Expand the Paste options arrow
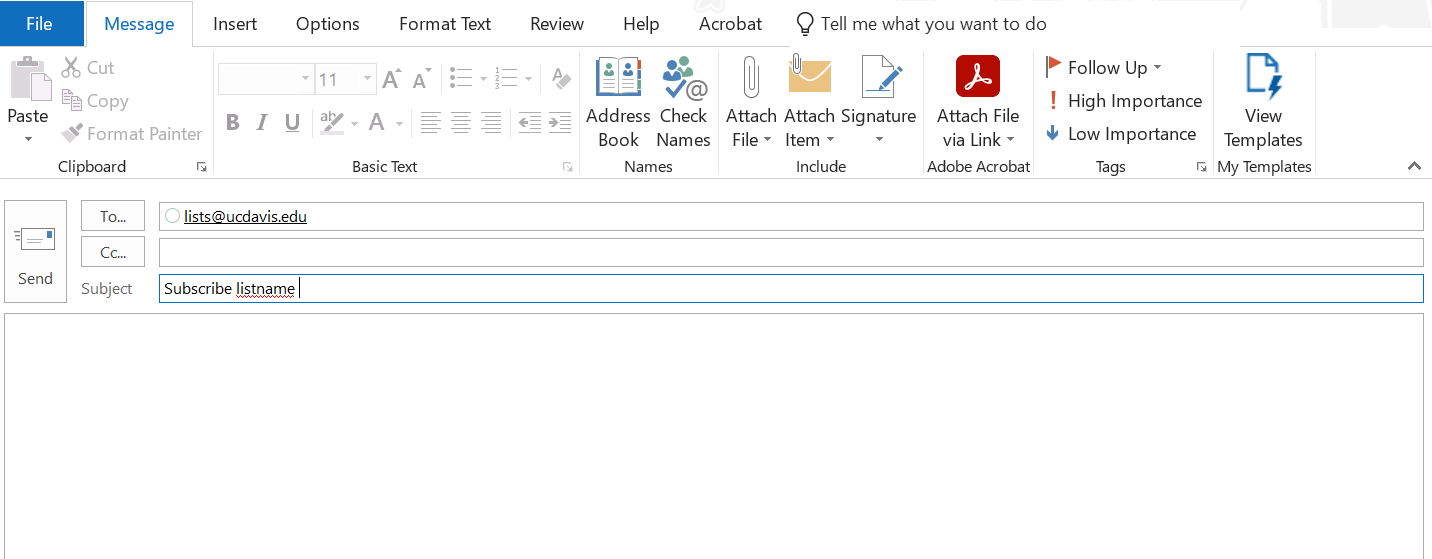1432x559 pixels. point(28,139)
